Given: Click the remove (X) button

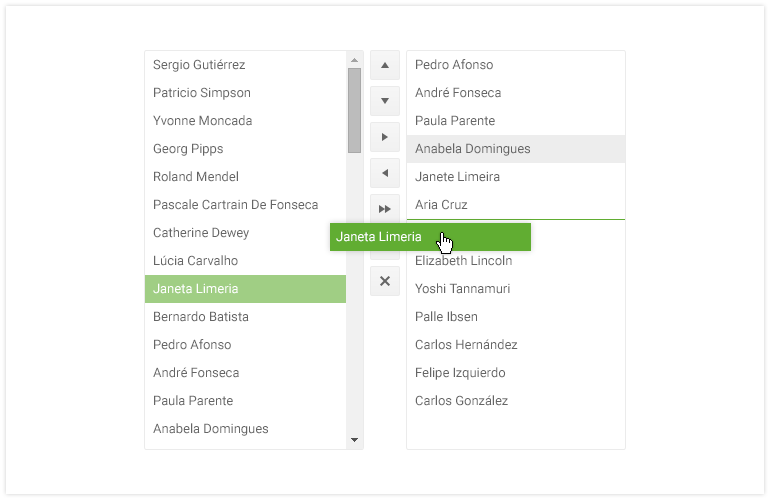Looking at the screenshot, I should [x=385, y=281].
